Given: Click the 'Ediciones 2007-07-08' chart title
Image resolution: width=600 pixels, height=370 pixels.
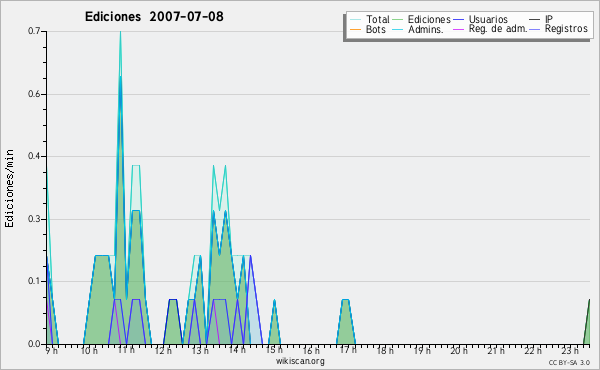Looking at the screenshot, I should click(154, 17).
